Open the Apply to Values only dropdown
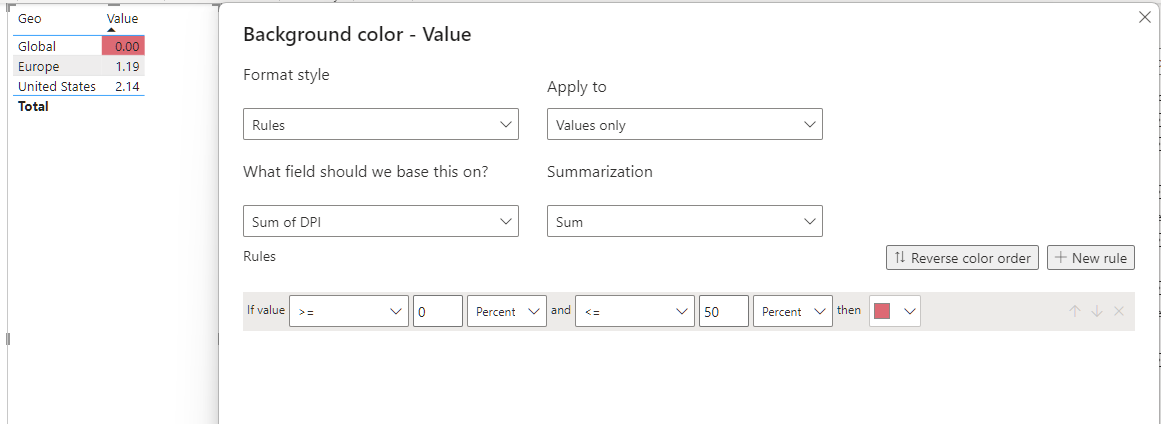This screenshot has height=424, width=1161. [684, 124]
